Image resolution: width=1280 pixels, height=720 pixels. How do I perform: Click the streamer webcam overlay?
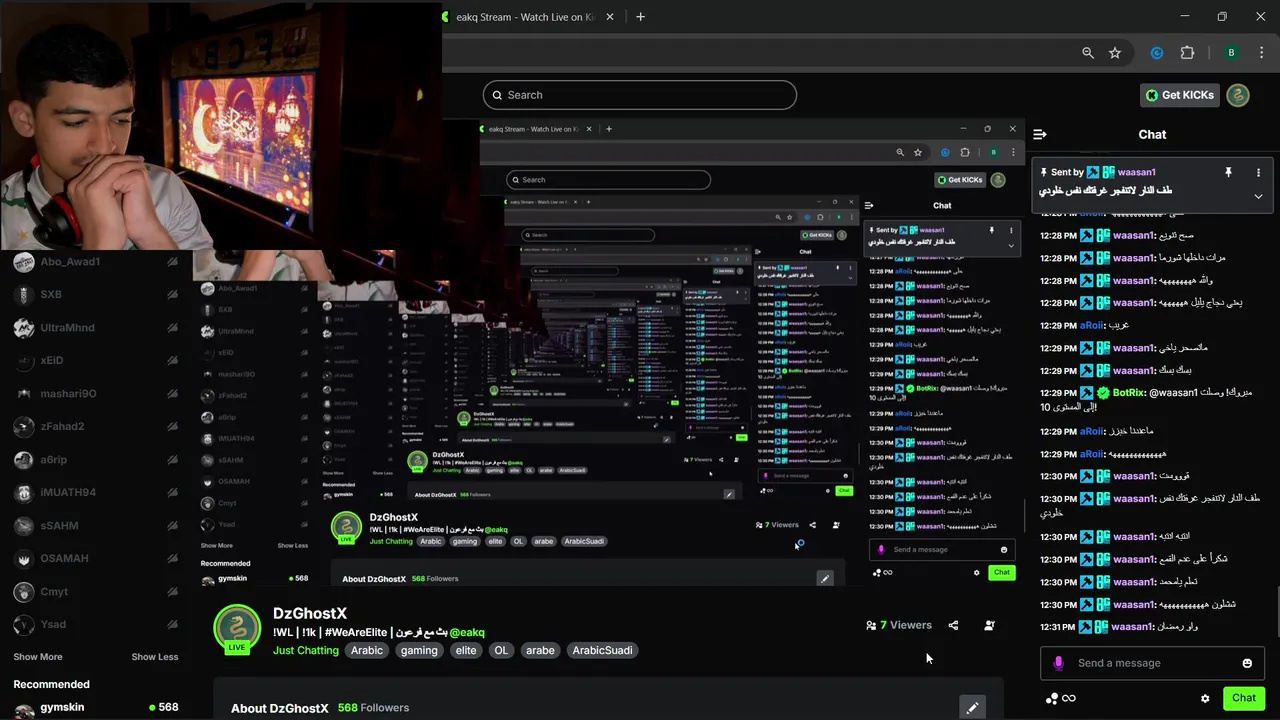pos(220,125)
